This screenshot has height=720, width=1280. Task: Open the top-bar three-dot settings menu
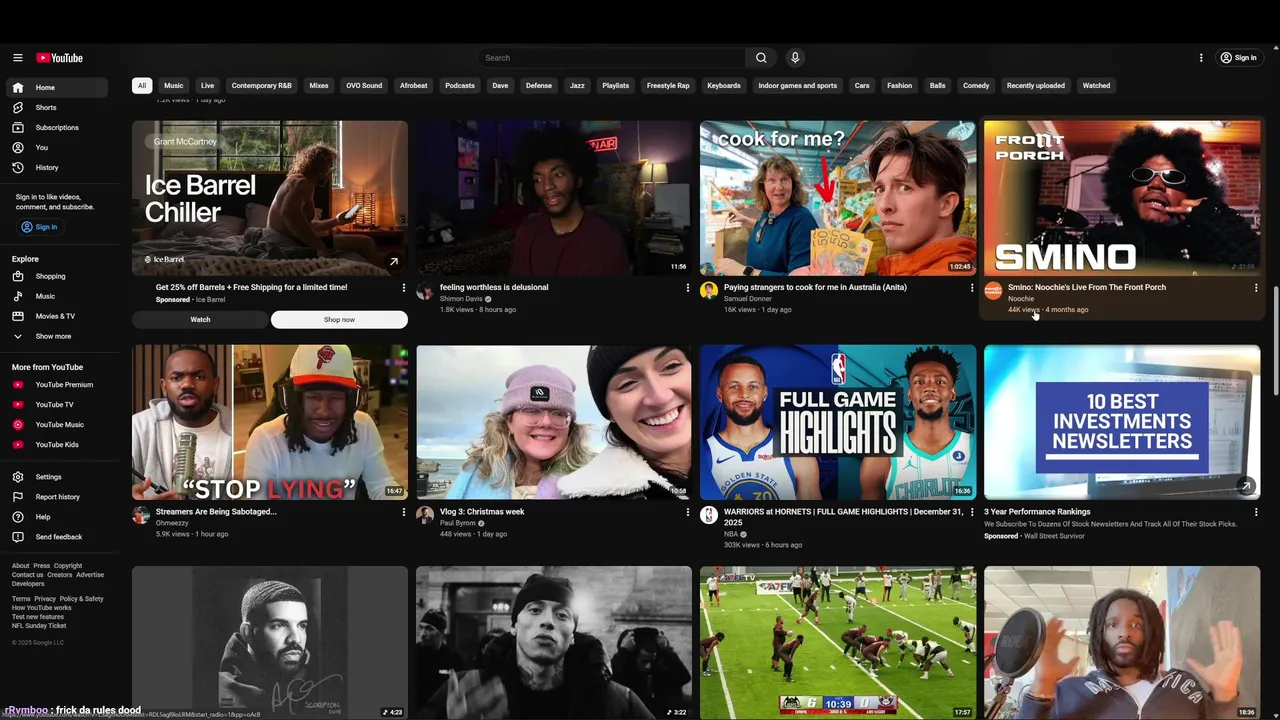pos(1201,58)
